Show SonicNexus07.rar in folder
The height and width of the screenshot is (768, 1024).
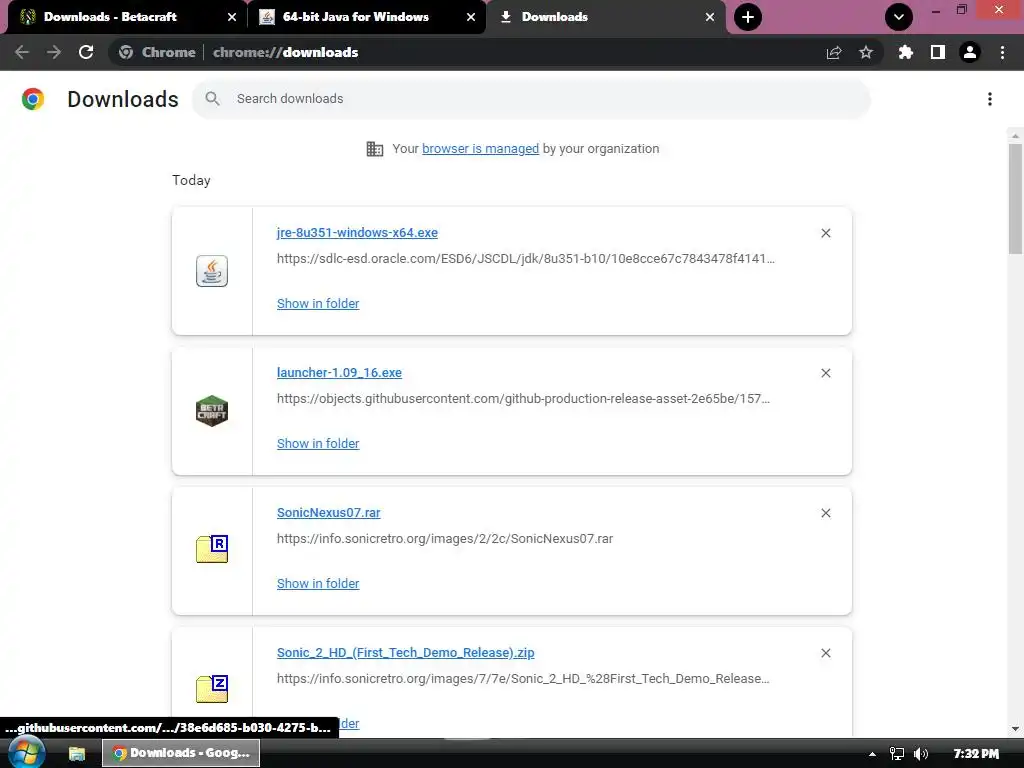point(318,584)
